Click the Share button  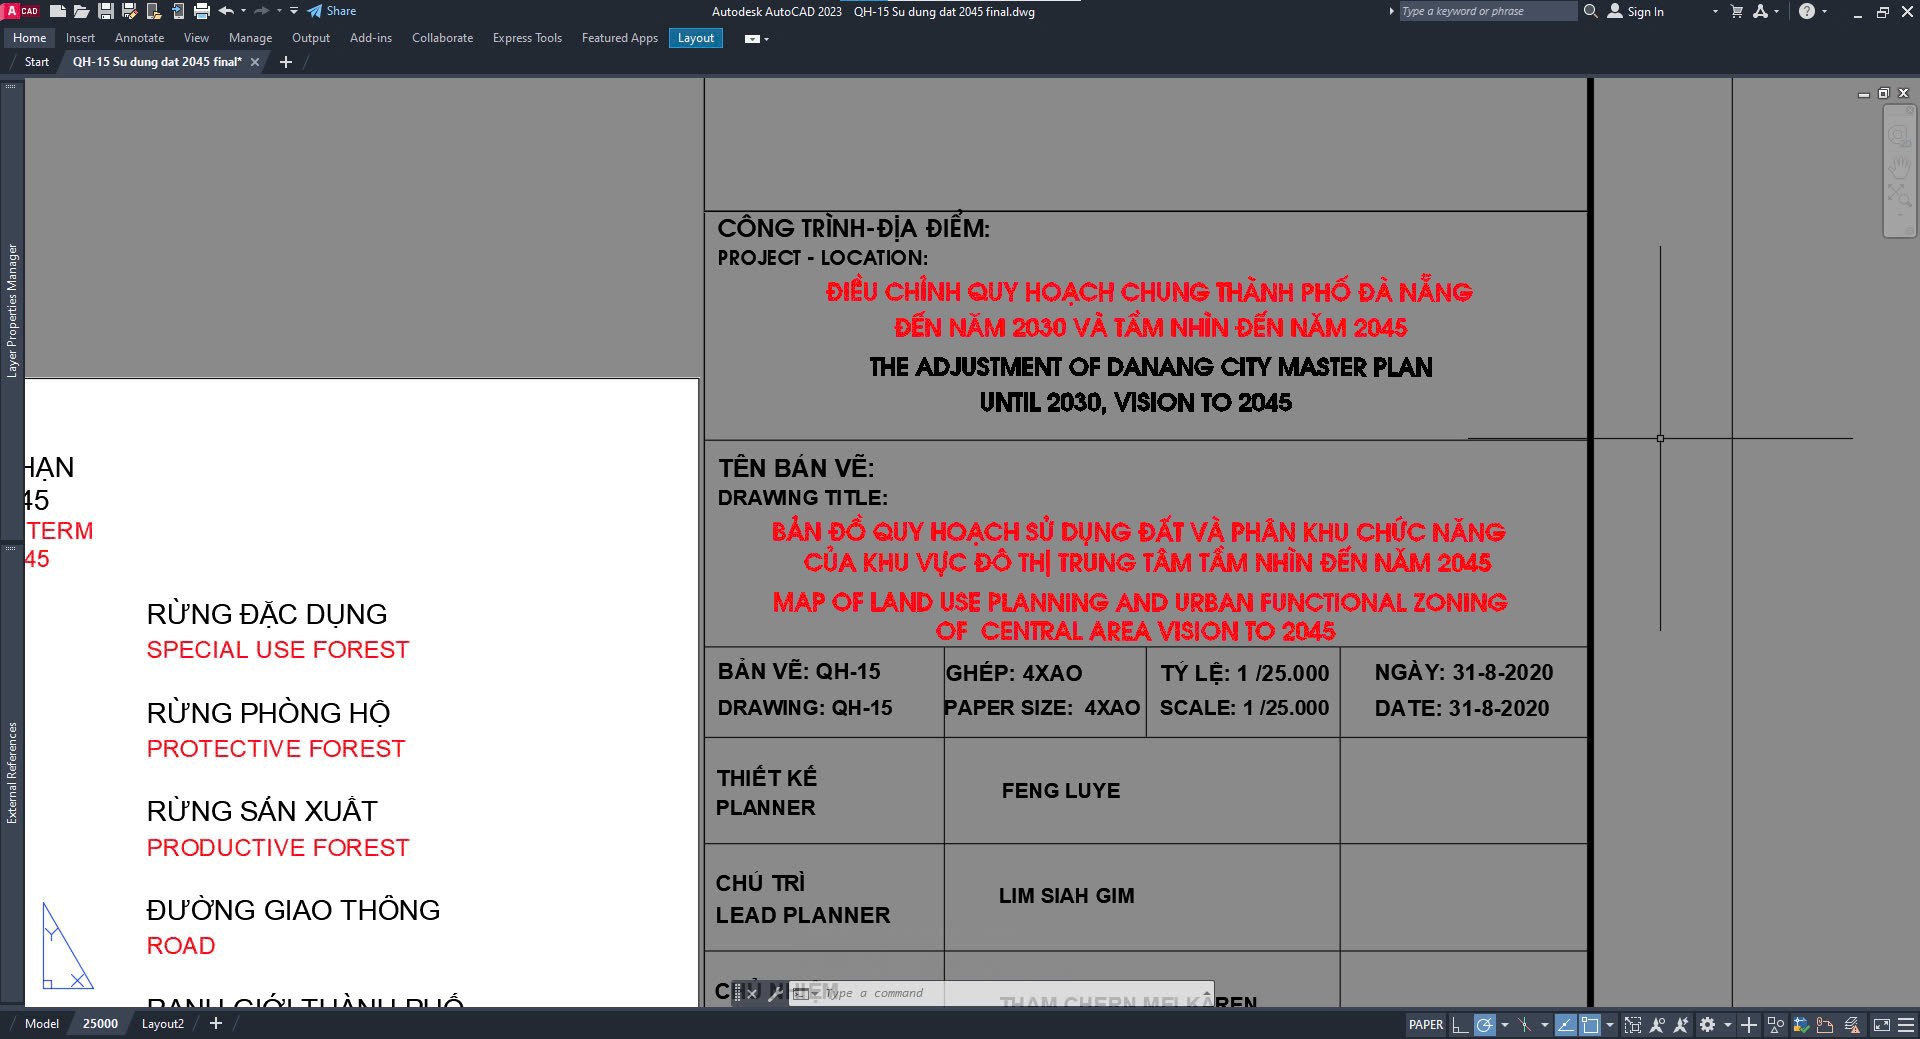332,11
